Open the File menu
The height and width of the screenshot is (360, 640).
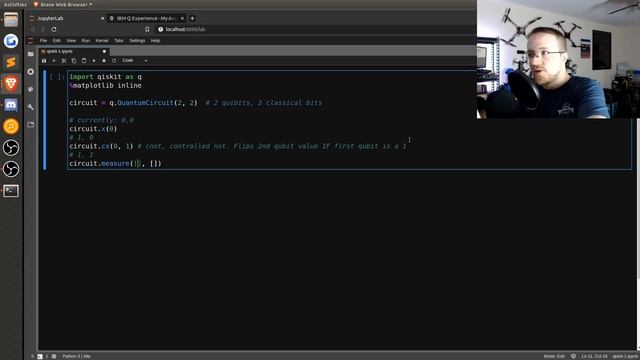click(x=43, y=41)
